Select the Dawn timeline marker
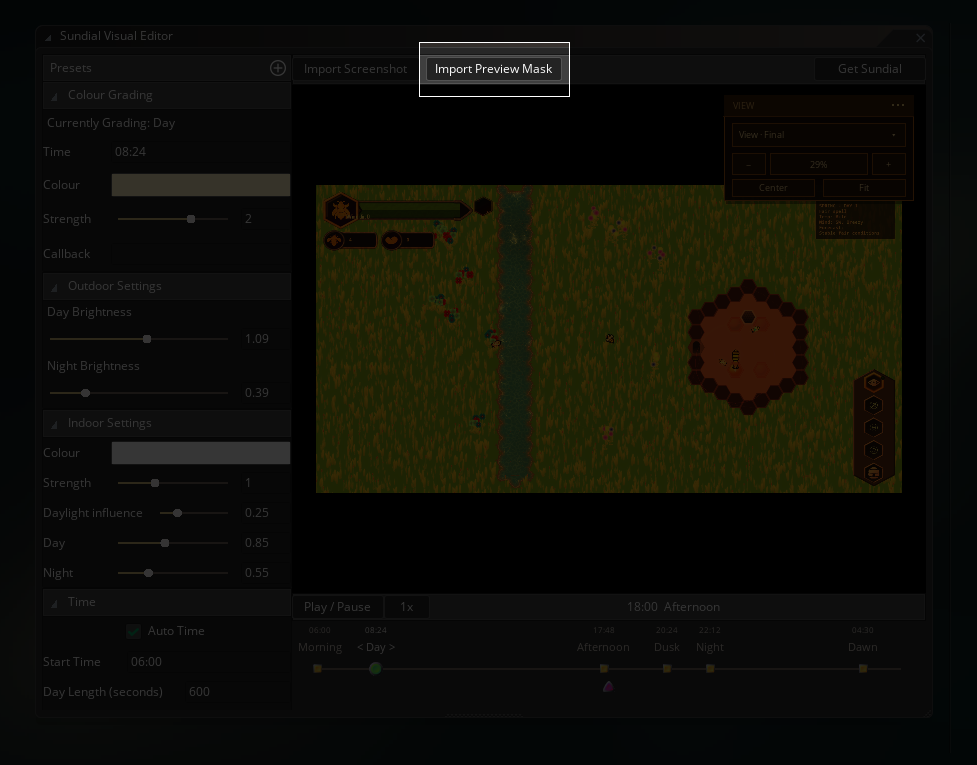 coord(863,668)
